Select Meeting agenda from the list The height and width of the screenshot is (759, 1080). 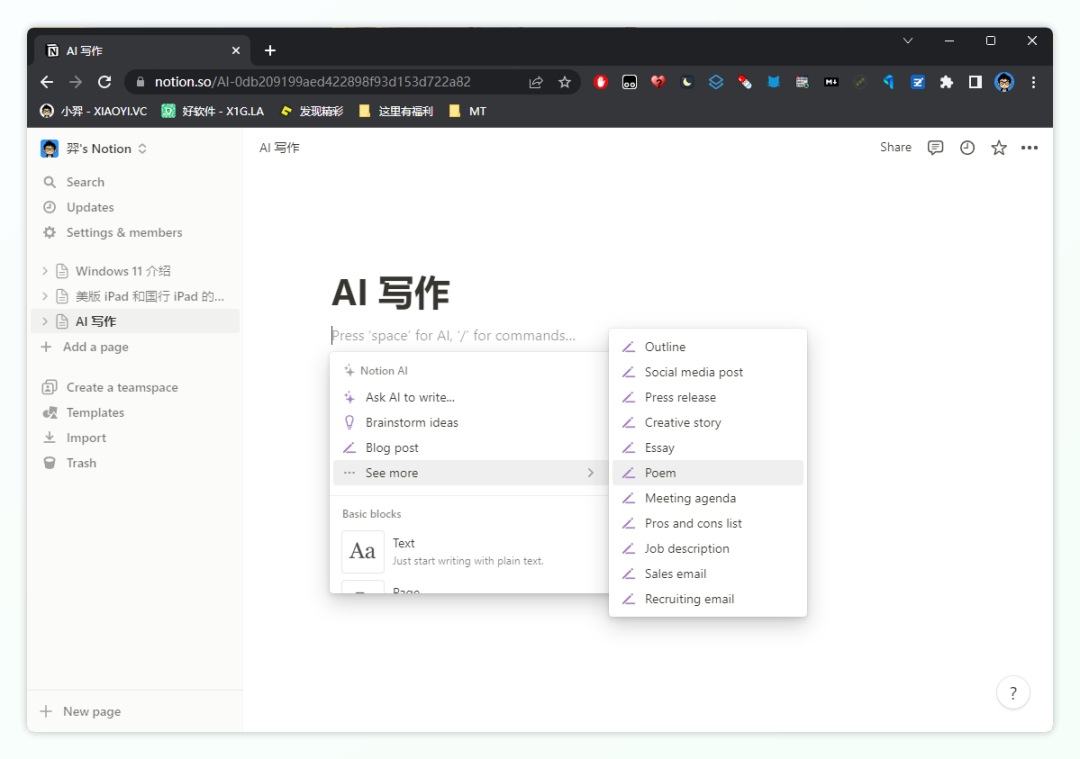[690, 498]
